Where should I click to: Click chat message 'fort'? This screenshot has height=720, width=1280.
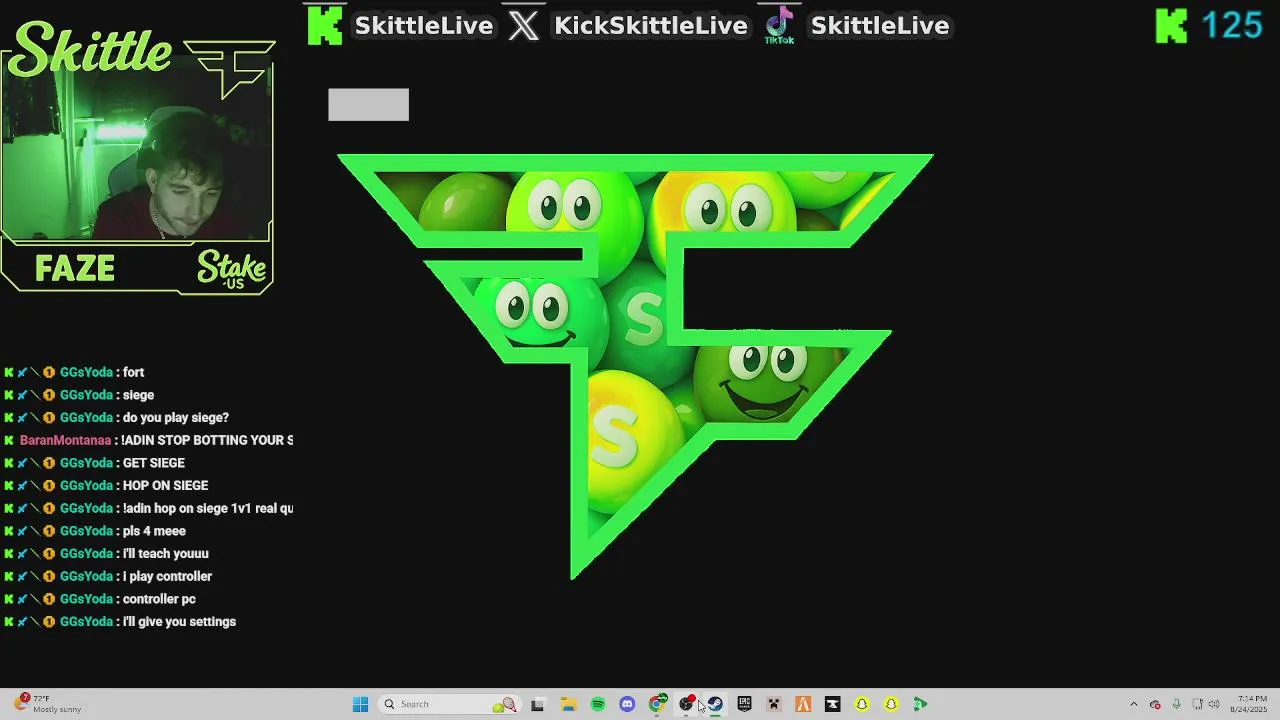click(134, 372)
